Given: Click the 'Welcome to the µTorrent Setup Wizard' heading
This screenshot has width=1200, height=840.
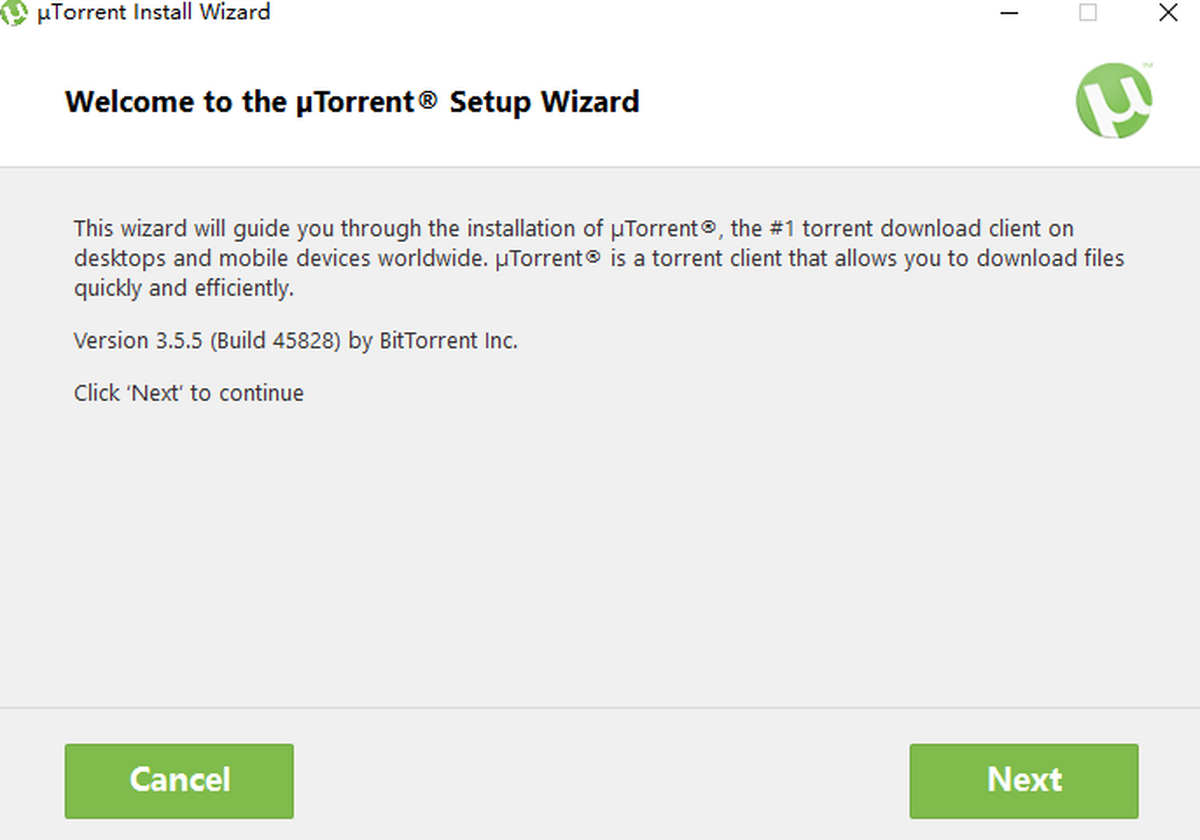Looking at the screenshot, I should [x=351, y=102].
